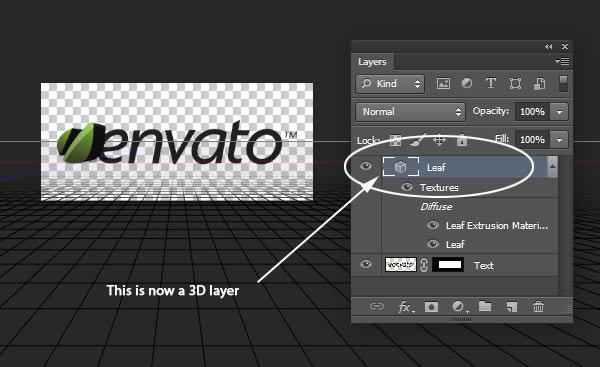Screen dimensions: 600x367
Task: Close the Layers panel
Action: pyautogui.click(x=565, y=46)
